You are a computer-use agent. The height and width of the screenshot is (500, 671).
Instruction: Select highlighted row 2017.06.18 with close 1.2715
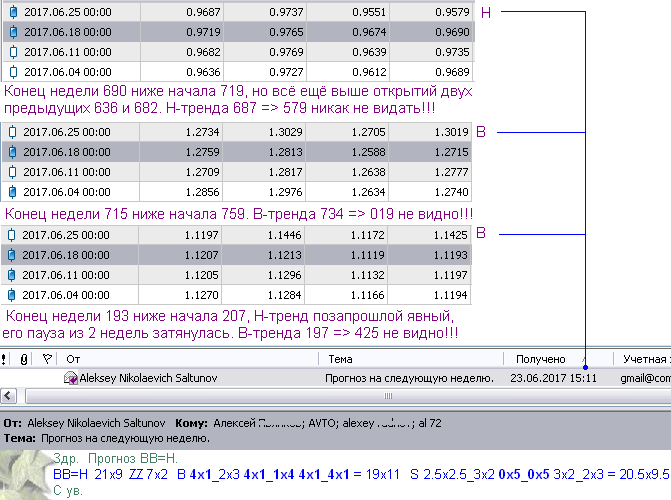click(x=237, y=152)
